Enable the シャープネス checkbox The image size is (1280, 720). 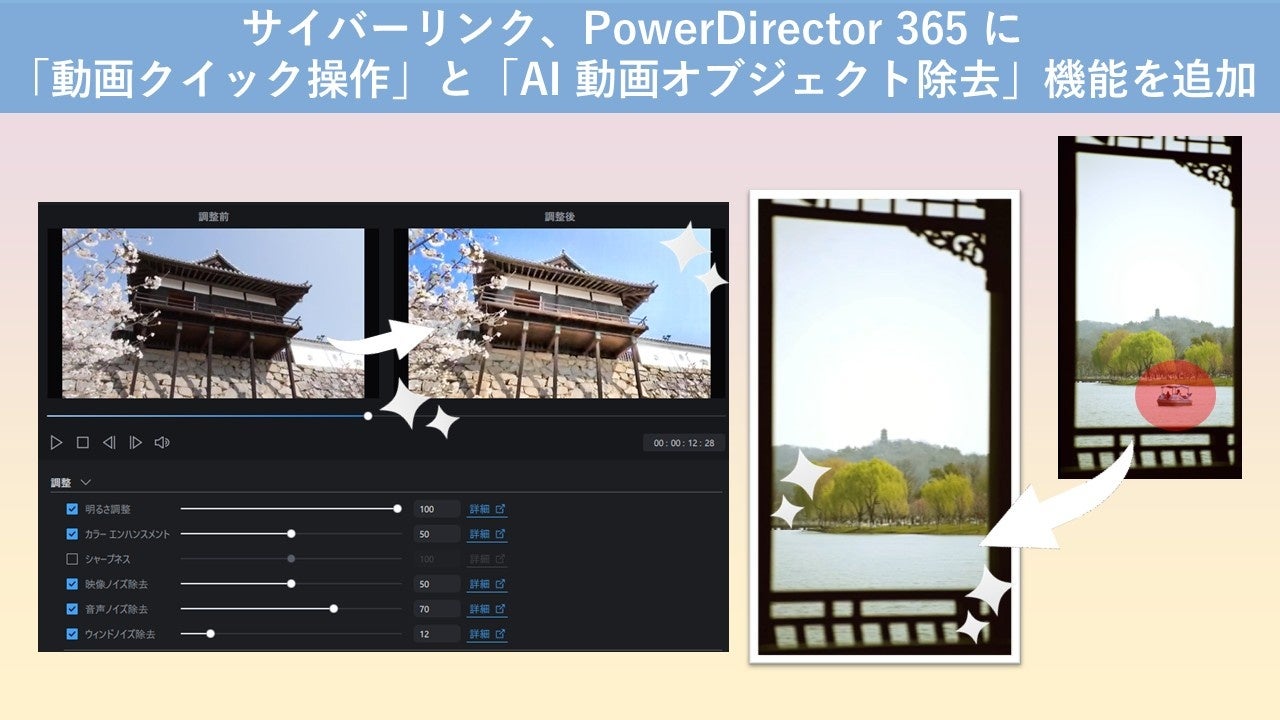click(72, 559)
